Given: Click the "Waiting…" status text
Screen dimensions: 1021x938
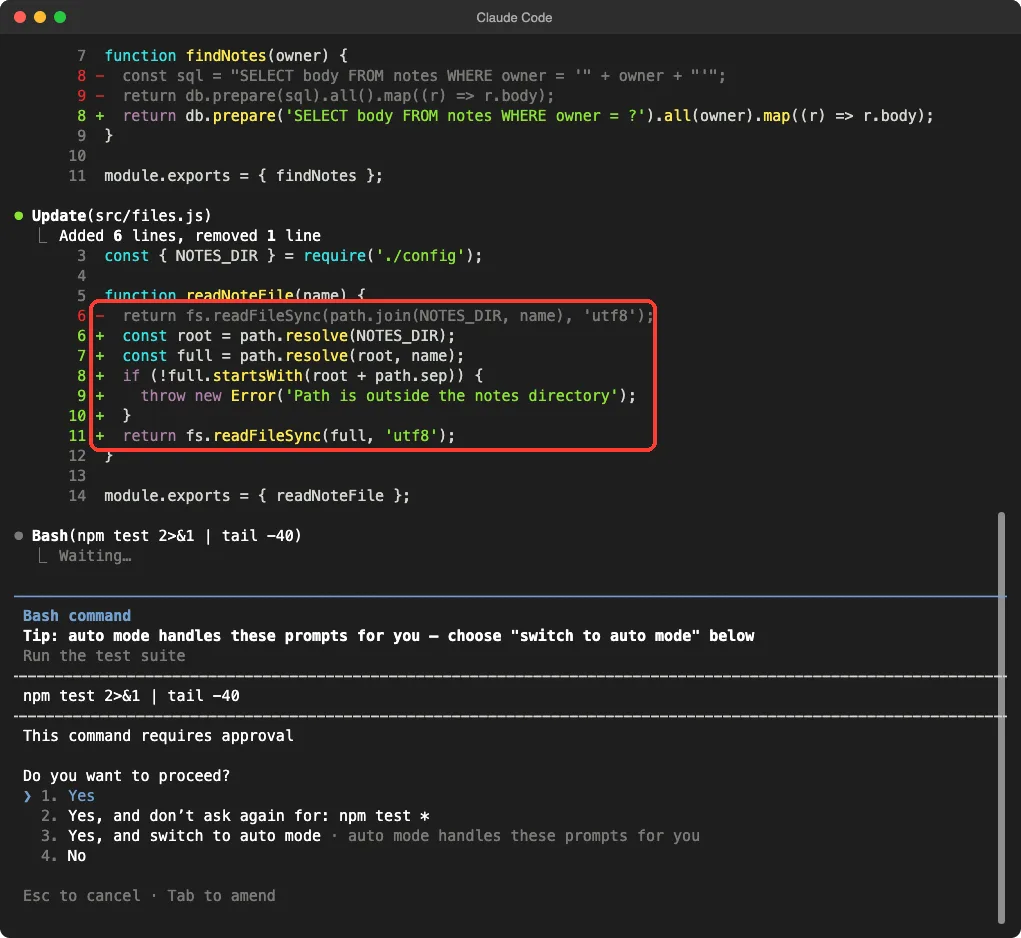Looking at the screenshot, I should coord(95,556).
